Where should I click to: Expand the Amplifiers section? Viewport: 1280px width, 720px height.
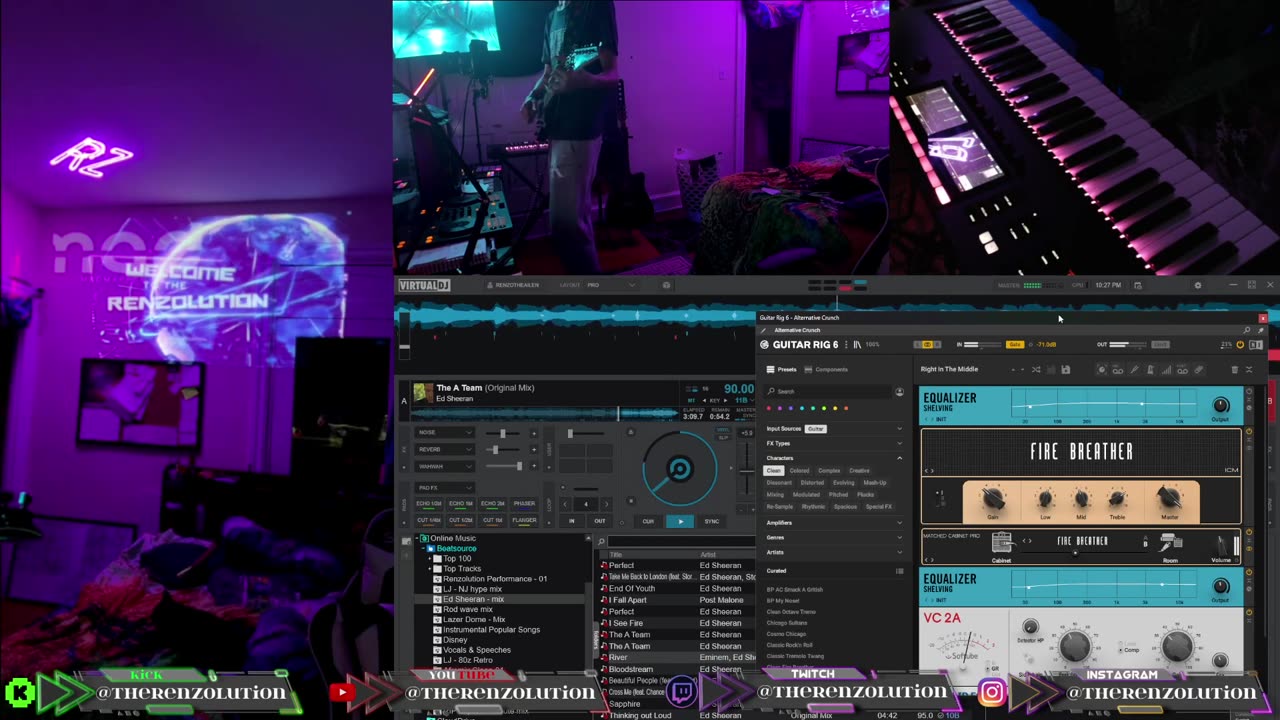(x=834, y=523)
